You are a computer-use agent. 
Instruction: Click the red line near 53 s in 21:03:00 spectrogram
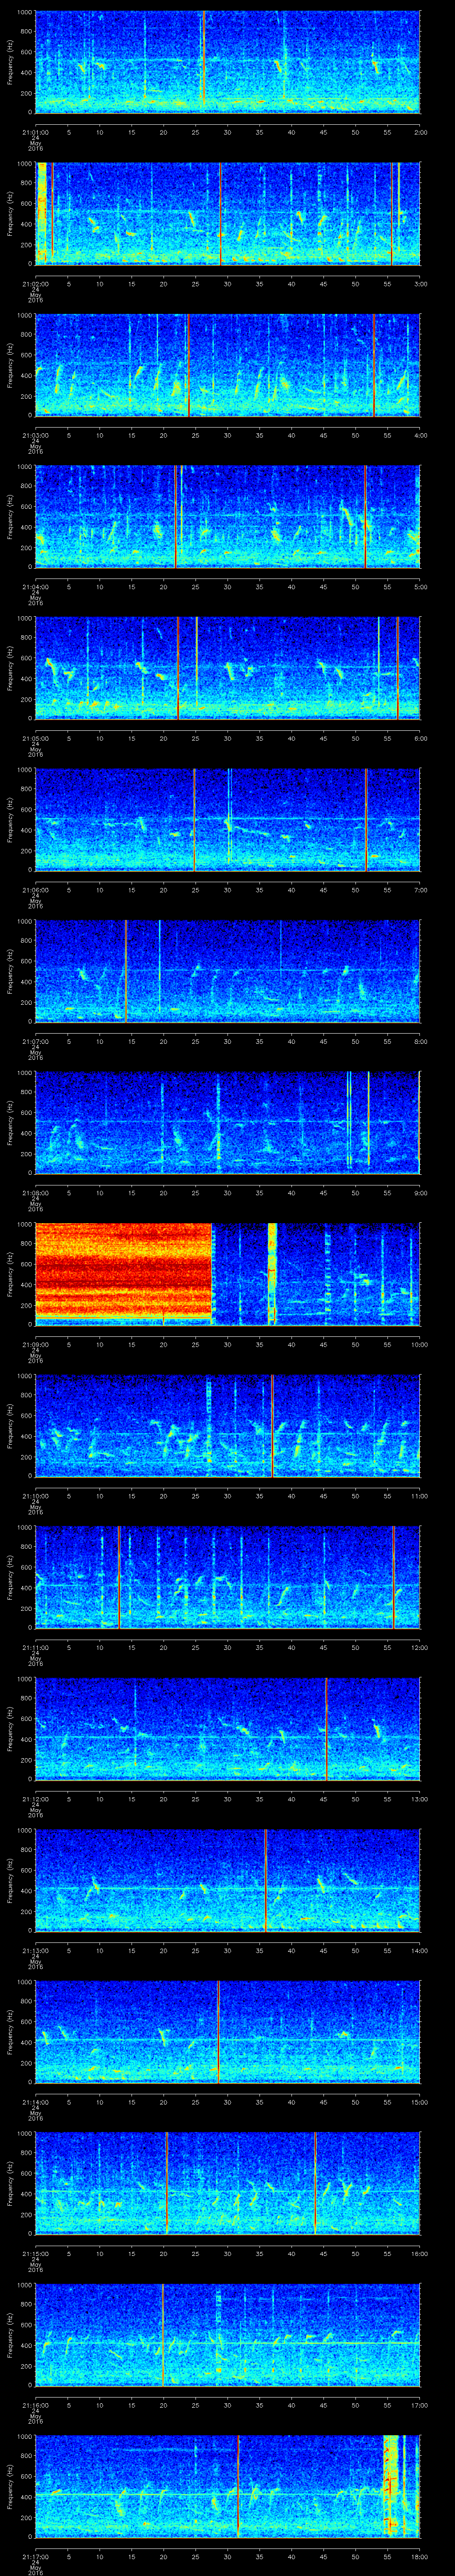(x=374, y=365)
